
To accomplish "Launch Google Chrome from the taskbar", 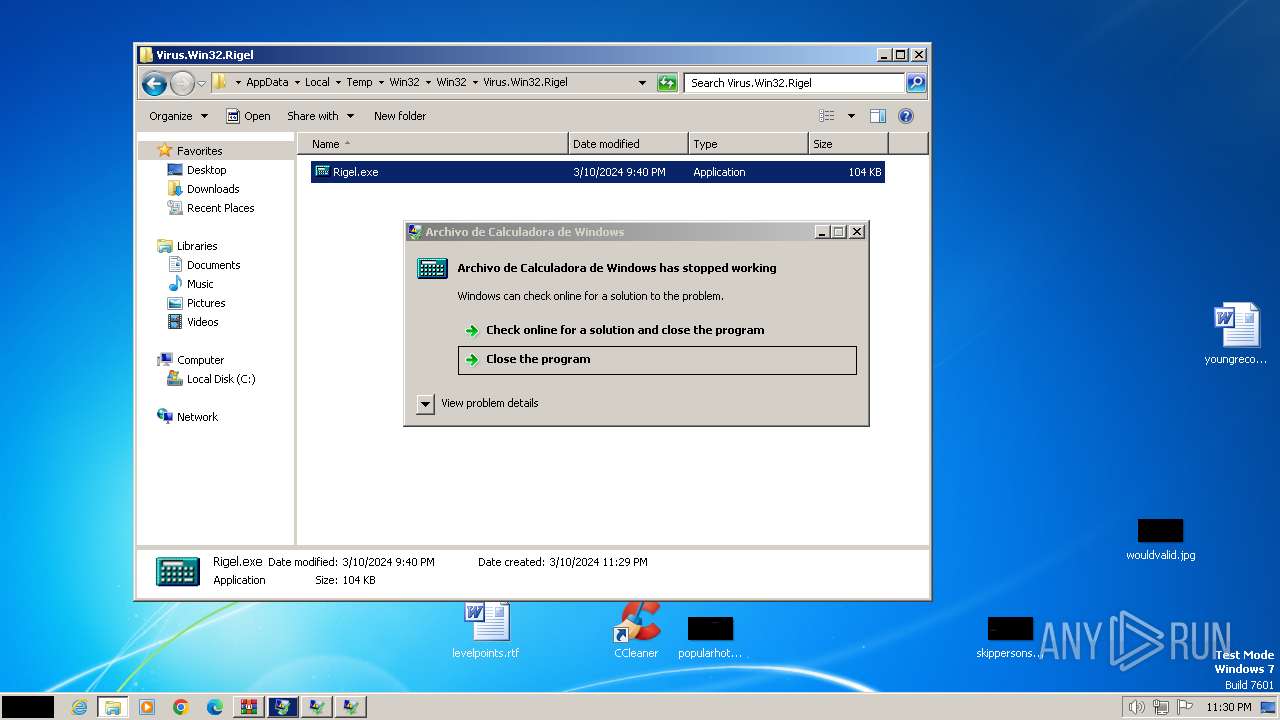I will pos(181,707).
